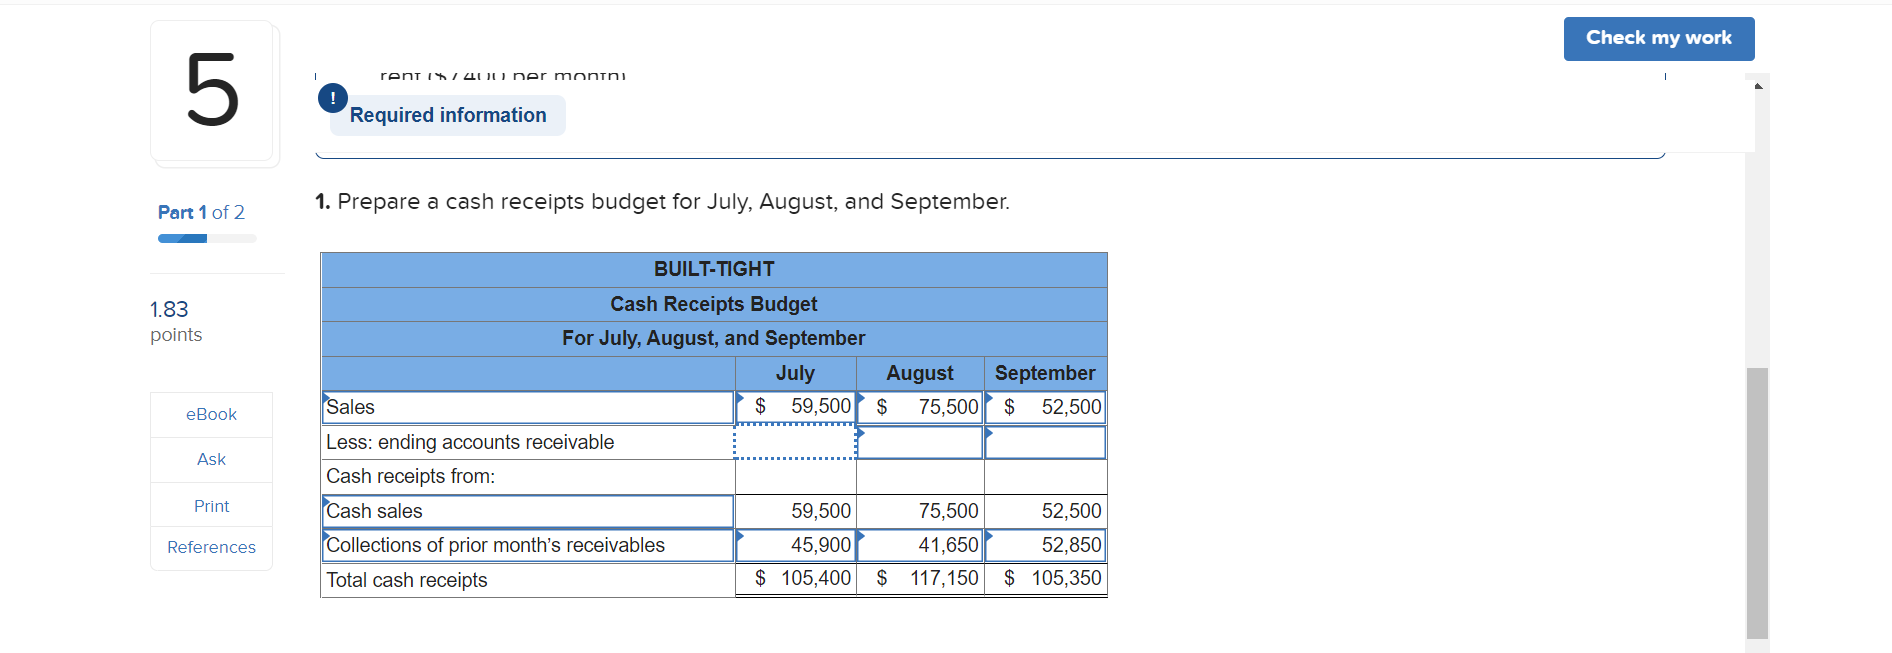The height and width of the screenshot is (653, 1892).
Task: Click July ending accounts receivable empty cell
Action: 796,441
